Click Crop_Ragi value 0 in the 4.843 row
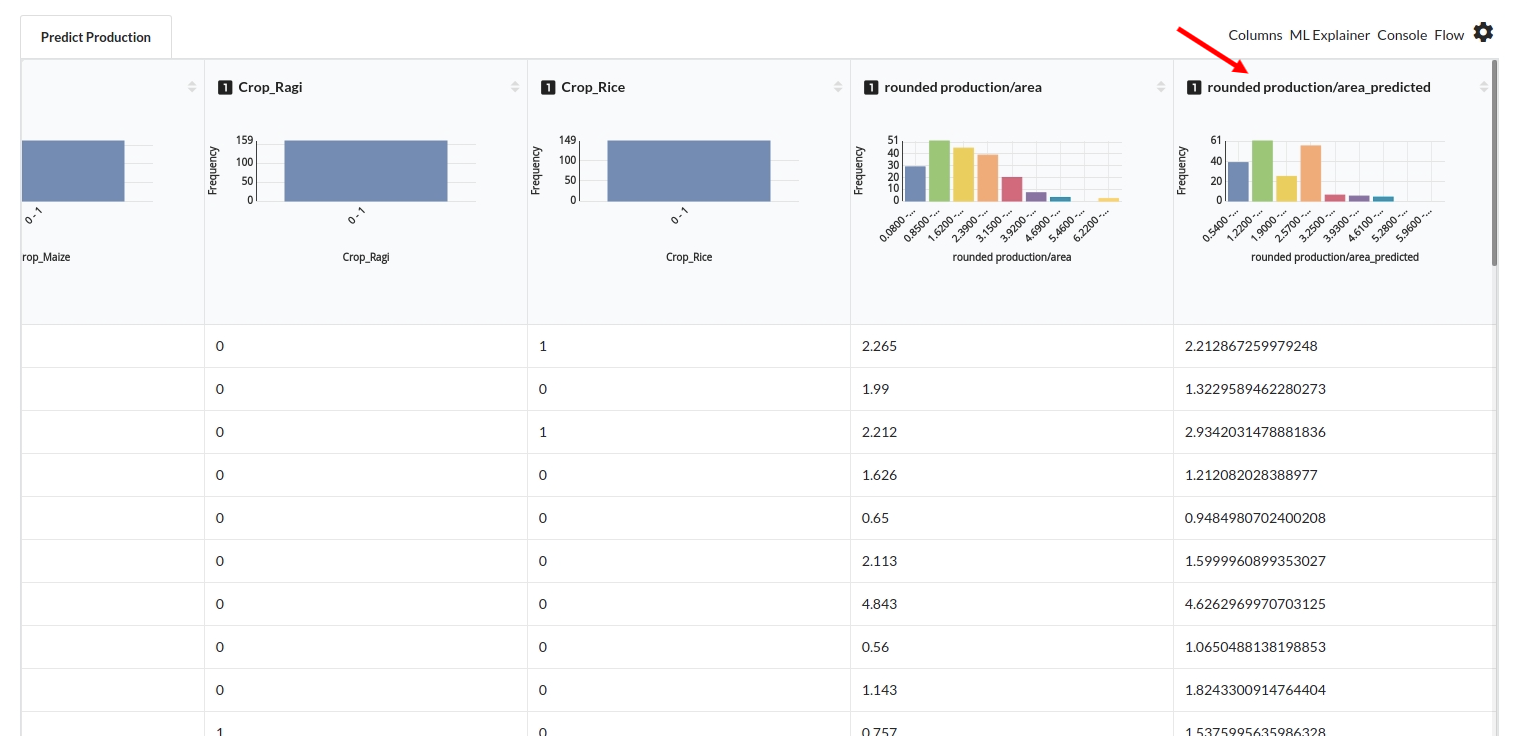 point(366,604)
